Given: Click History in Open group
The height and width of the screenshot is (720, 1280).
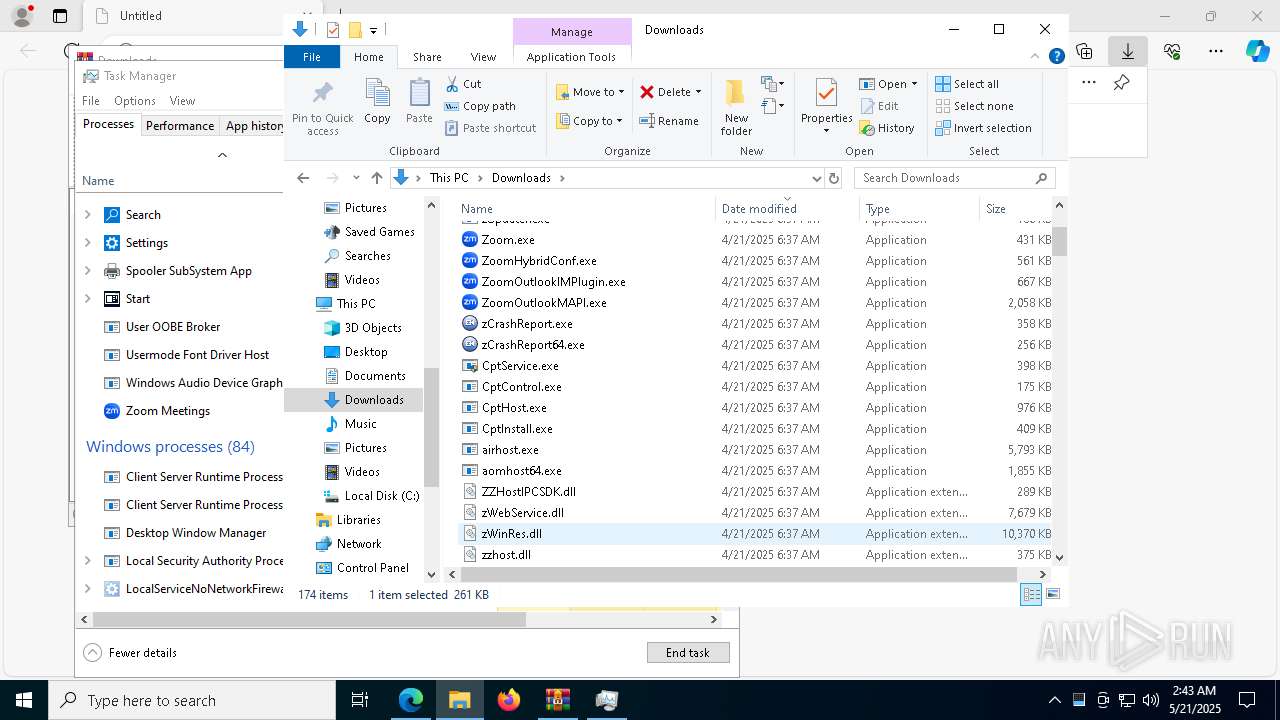Looking at the screenshot, I should click(887, 128).
